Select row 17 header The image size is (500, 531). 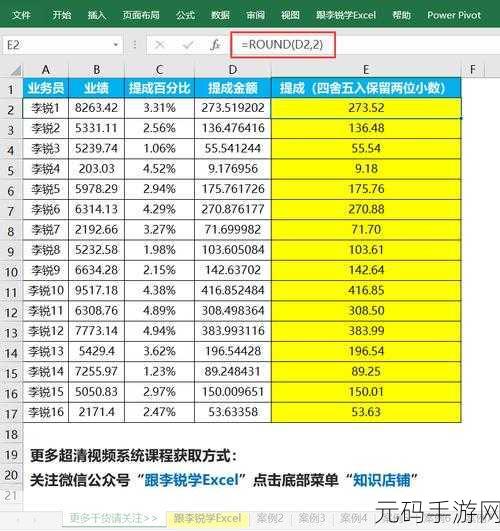click(11, 414)
